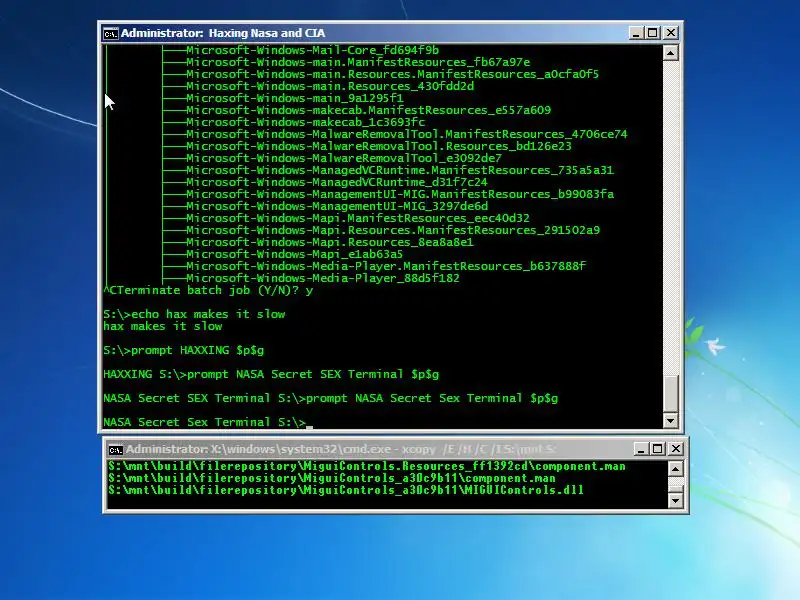Click scroll up arrow in xcopy window
Image resolution: width=800 pixels, height=600 pixels.
click(676, 469)
